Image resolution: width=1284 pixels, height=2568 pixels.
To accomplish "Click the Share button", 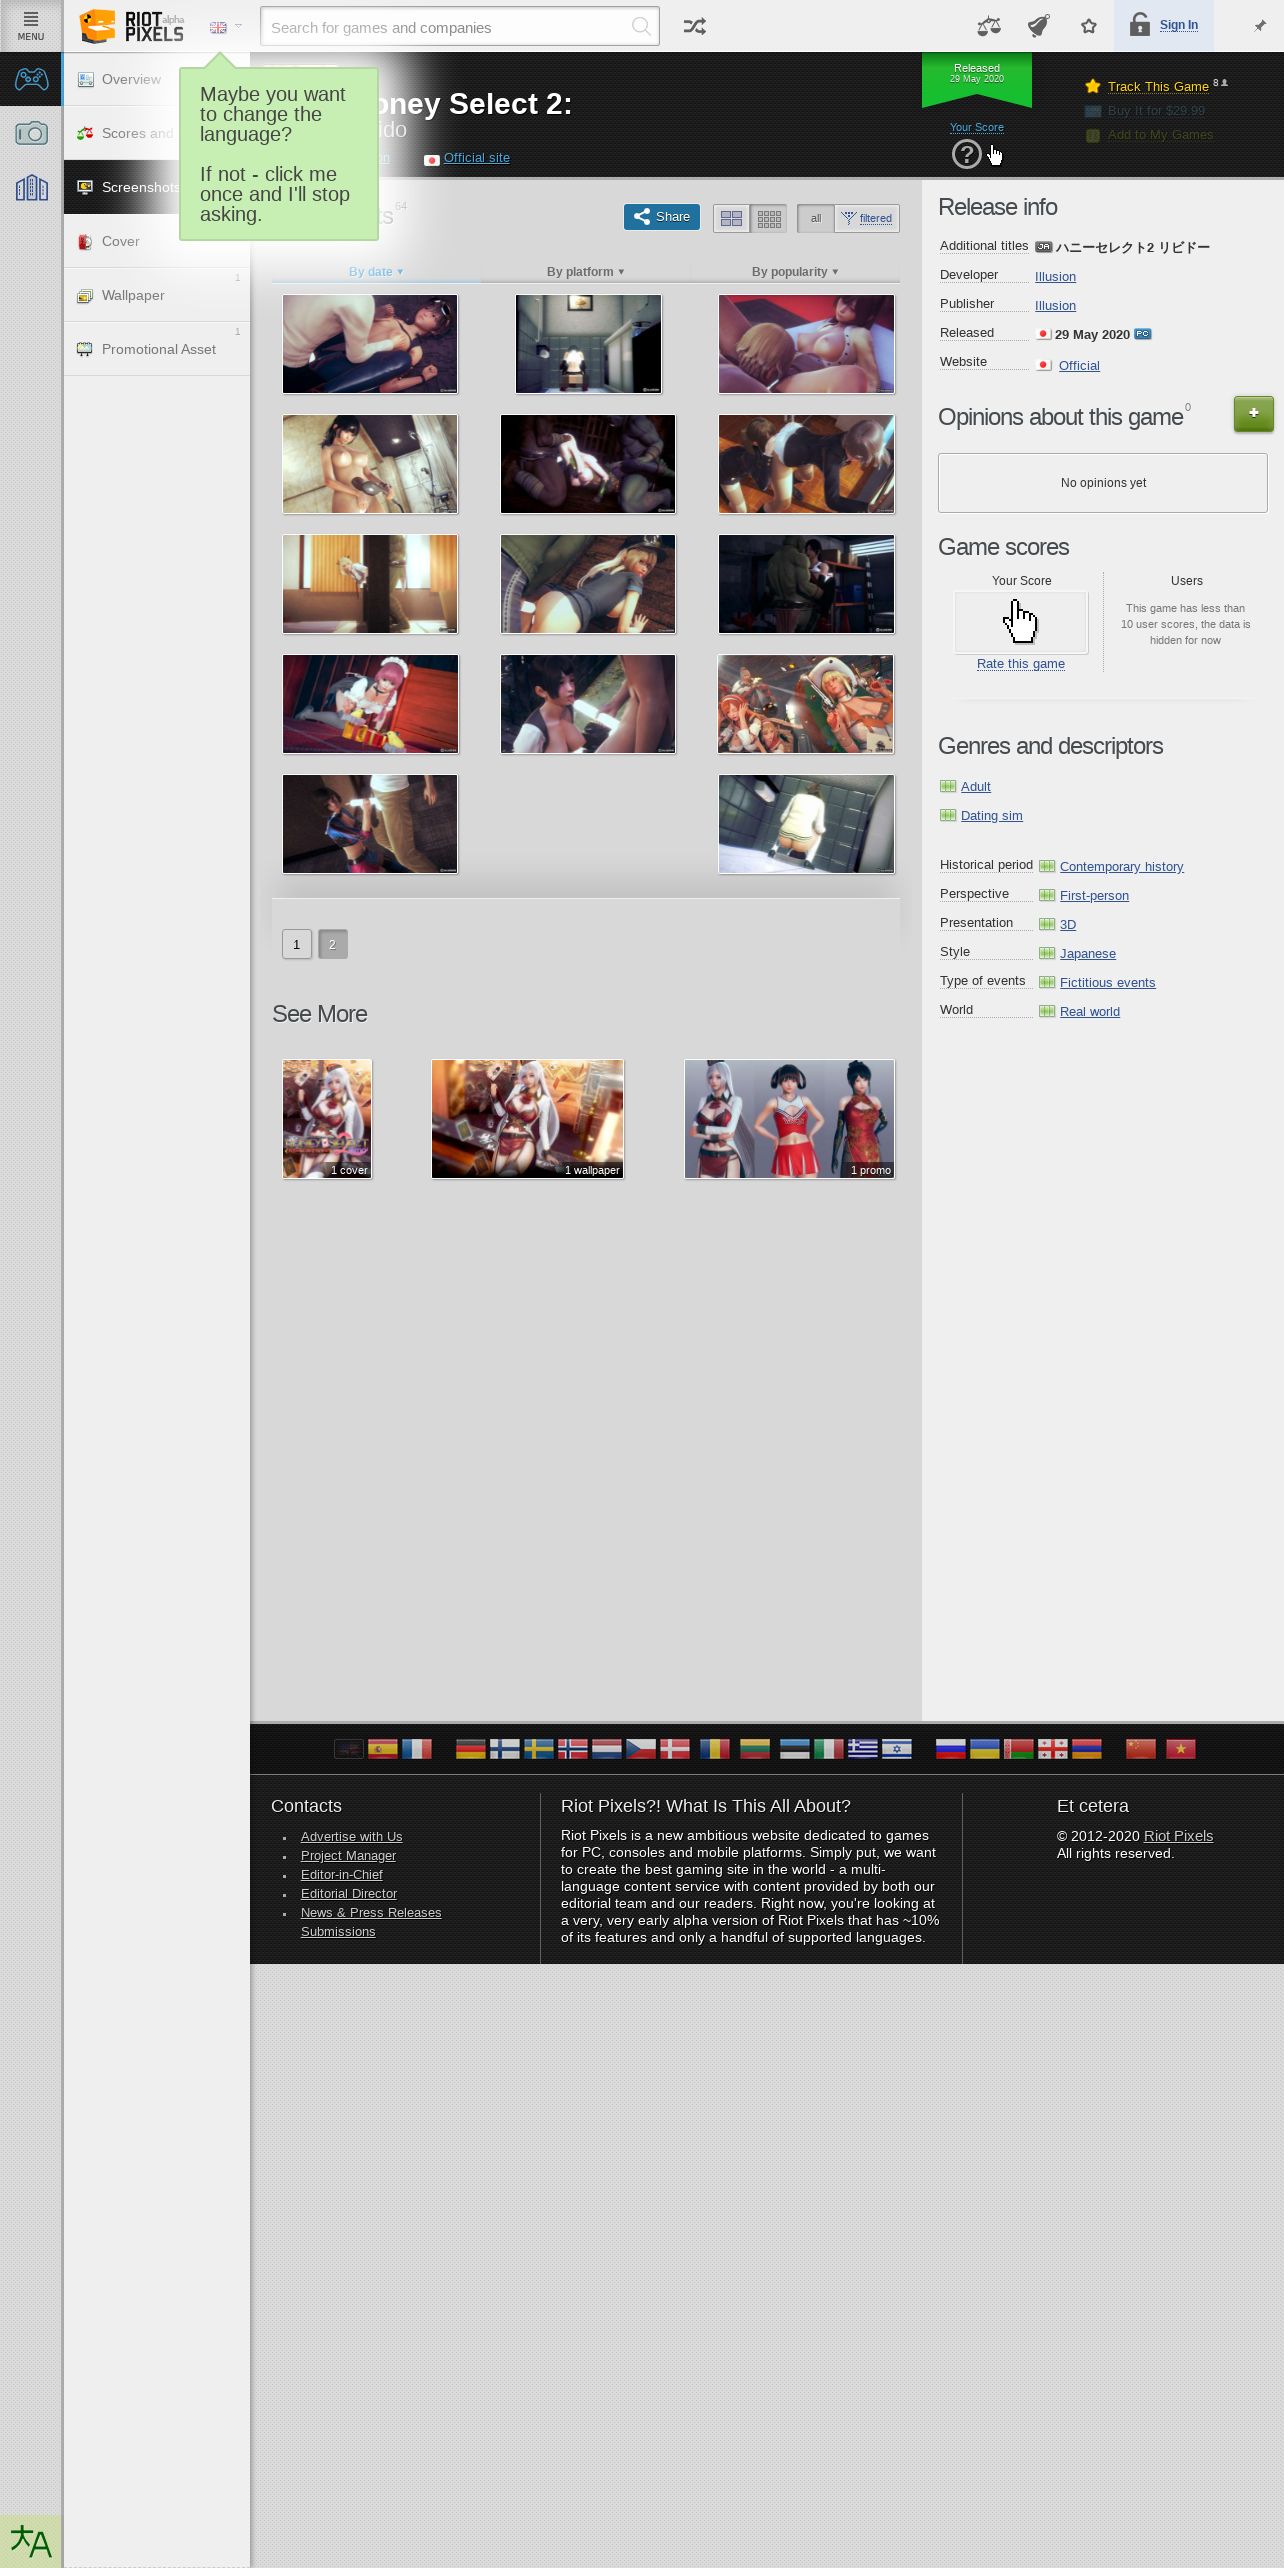I will 662,217.
